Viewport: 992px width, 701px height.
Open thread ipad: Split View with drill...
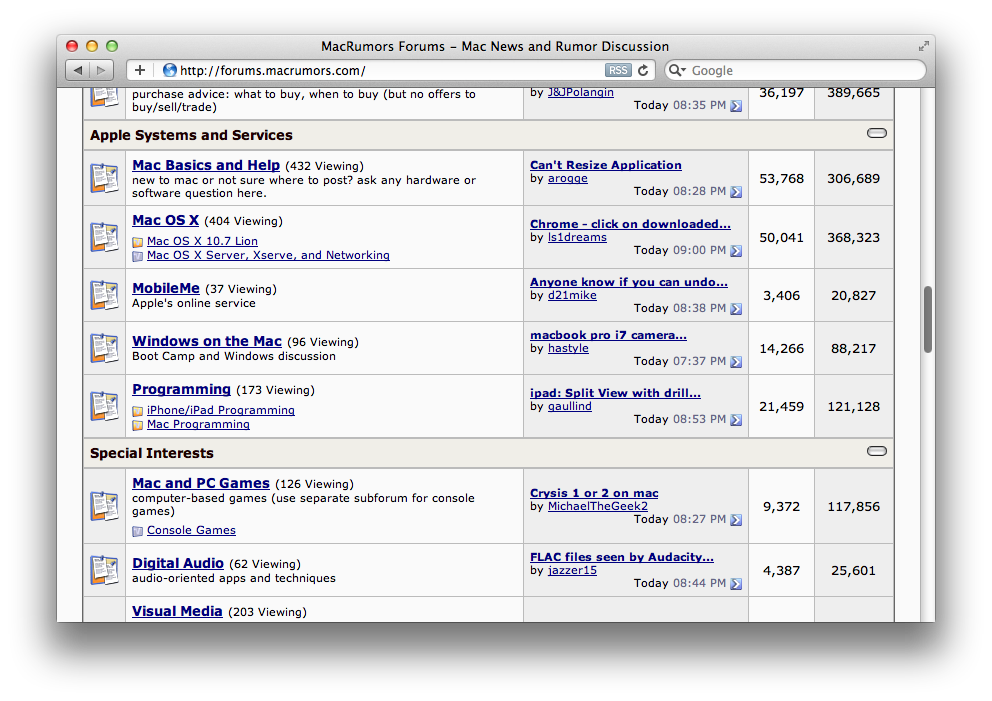pyautogui.click(x=616, y=392)
